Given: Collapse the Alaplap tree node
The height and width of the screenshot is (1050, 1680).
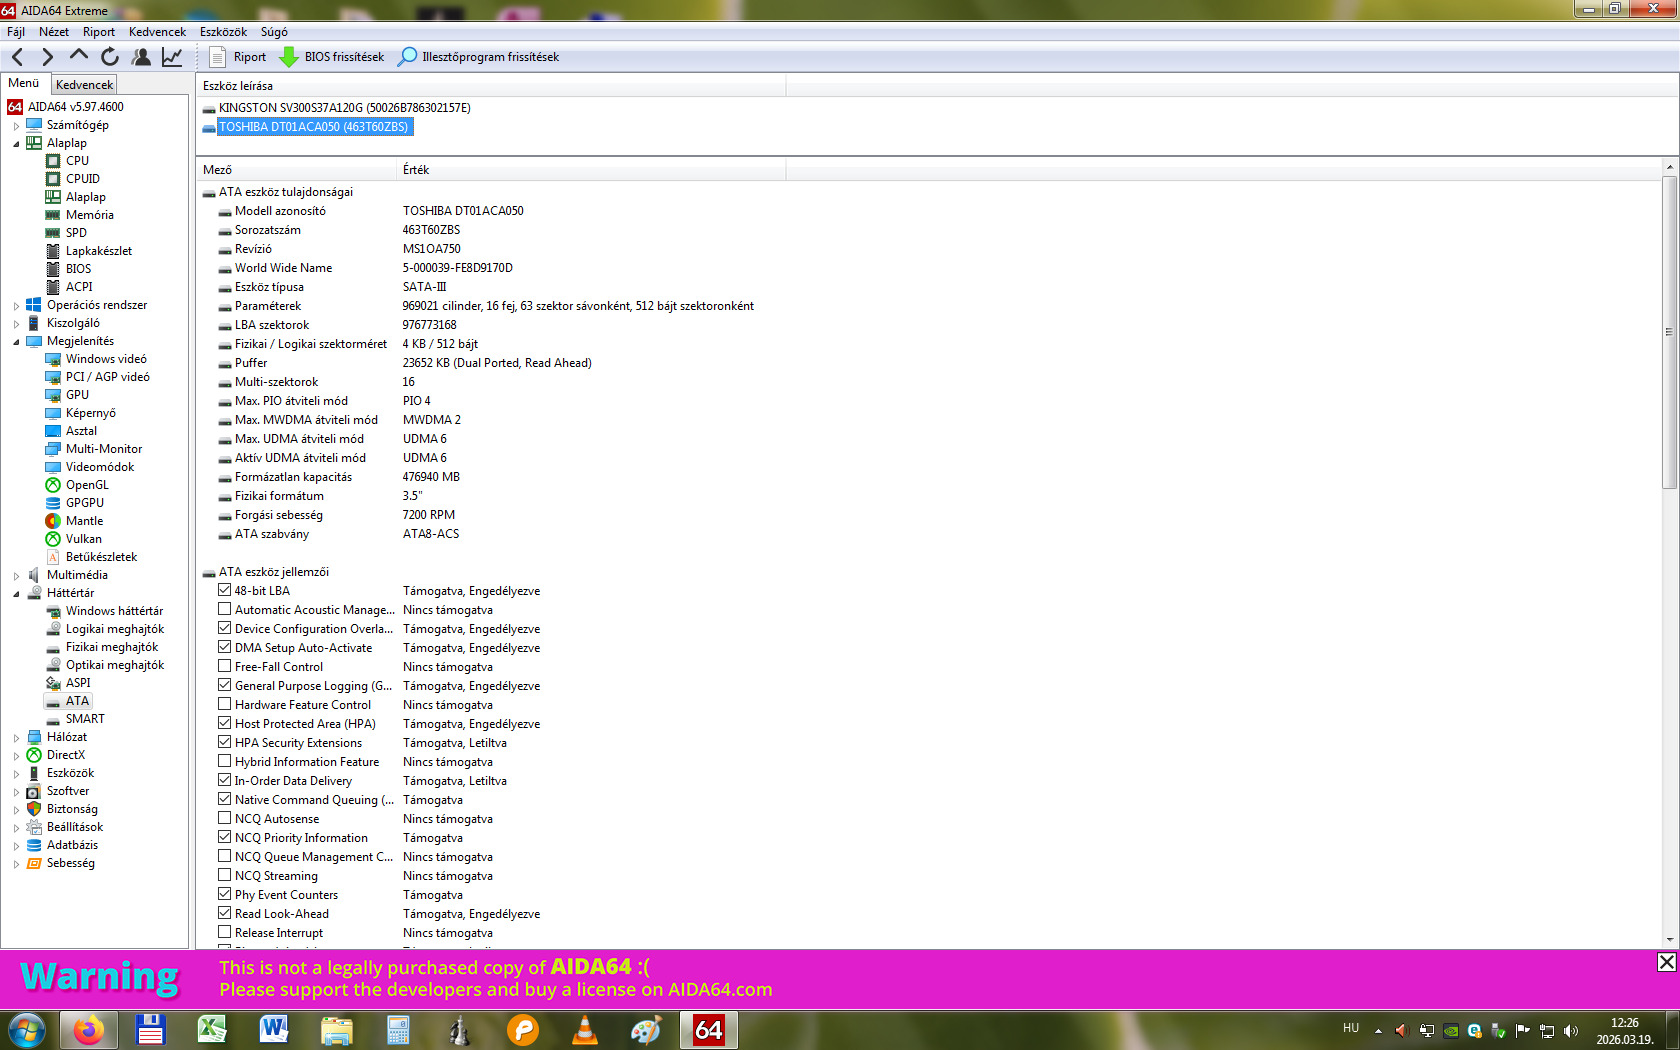Looking at the screenshot, I should [x=16, y=144].
